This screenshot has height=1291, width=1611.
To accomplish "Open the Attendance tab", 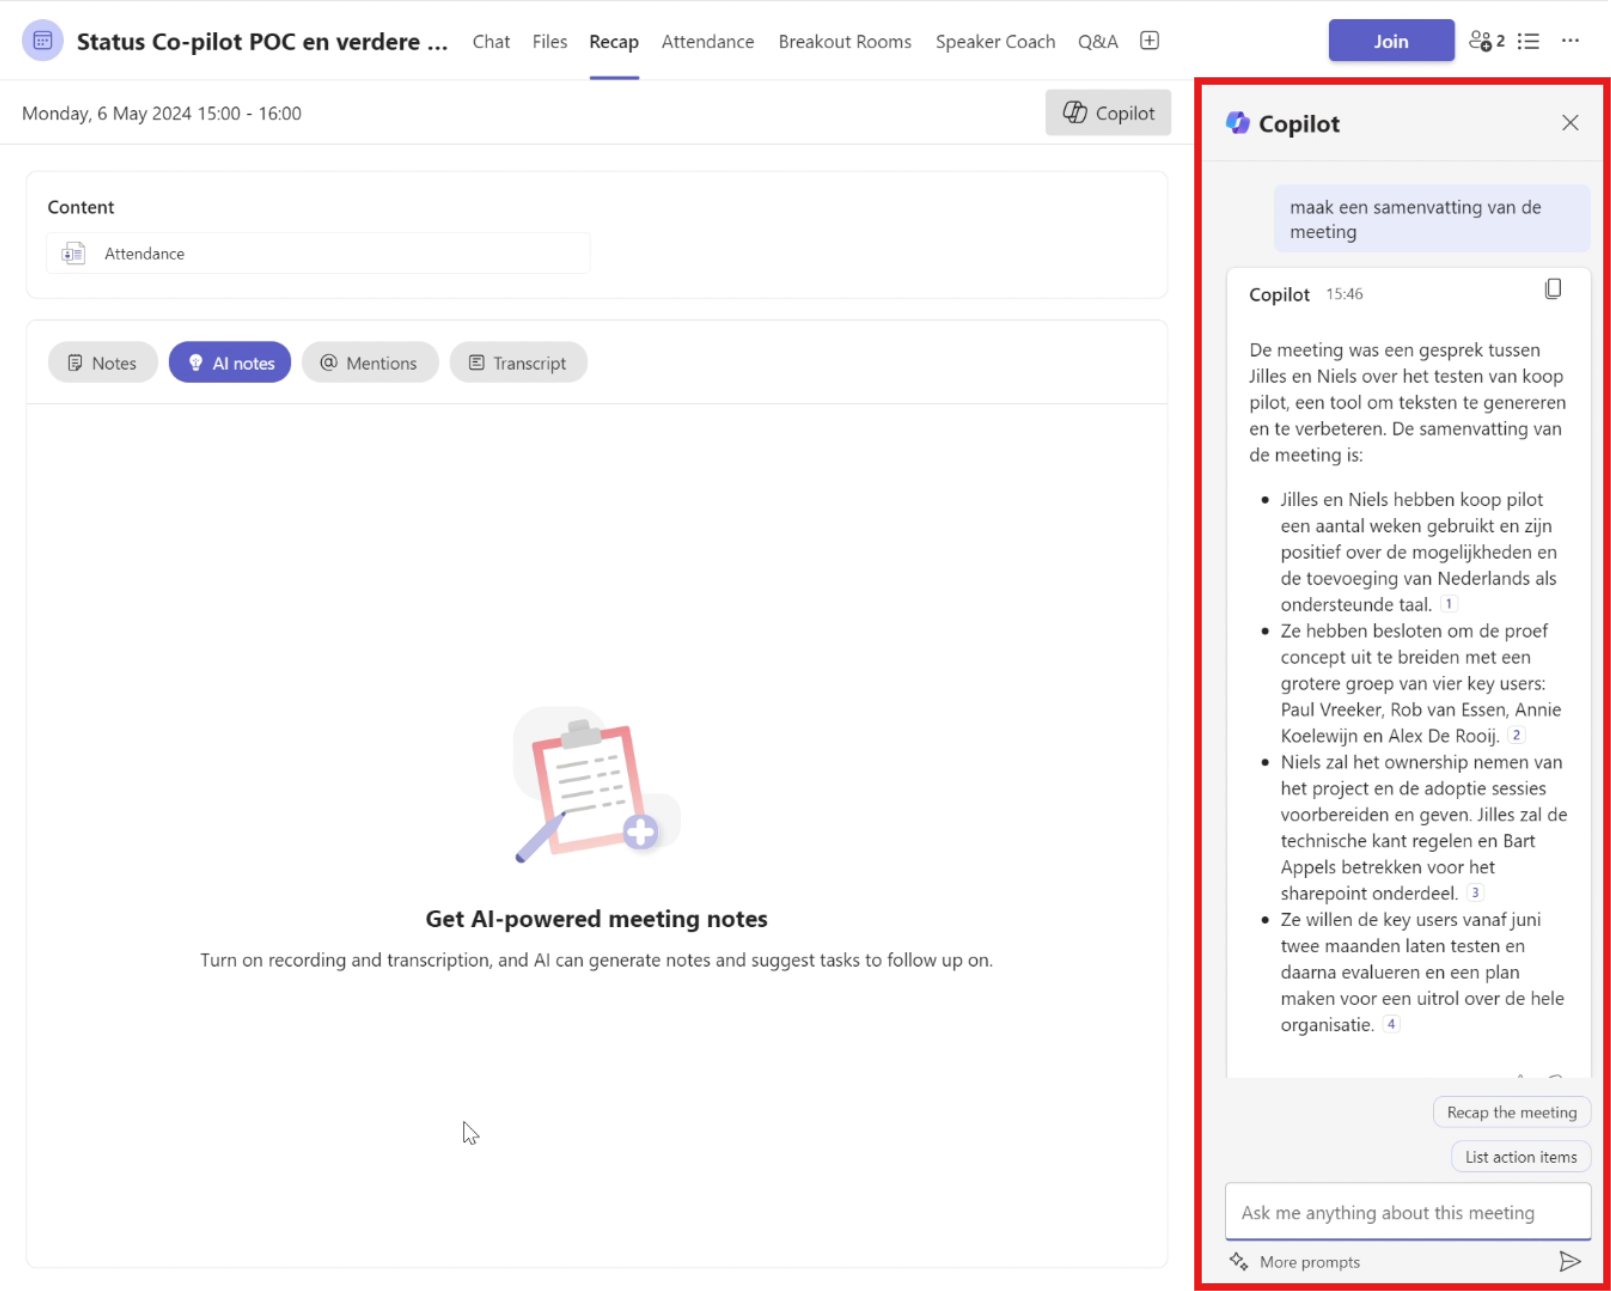I will pyautogui.click(x=708, y=42).
